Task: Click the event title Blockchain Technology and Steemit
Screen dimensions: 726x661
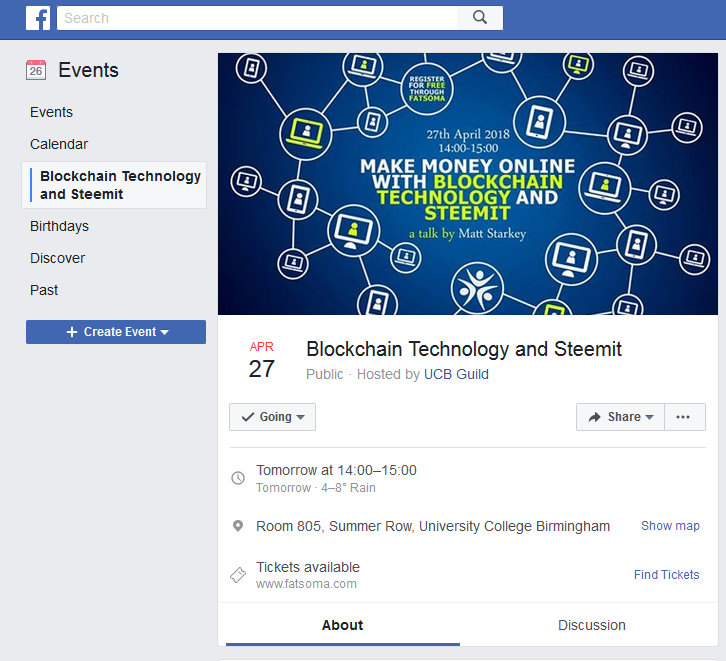Action: 464,349
